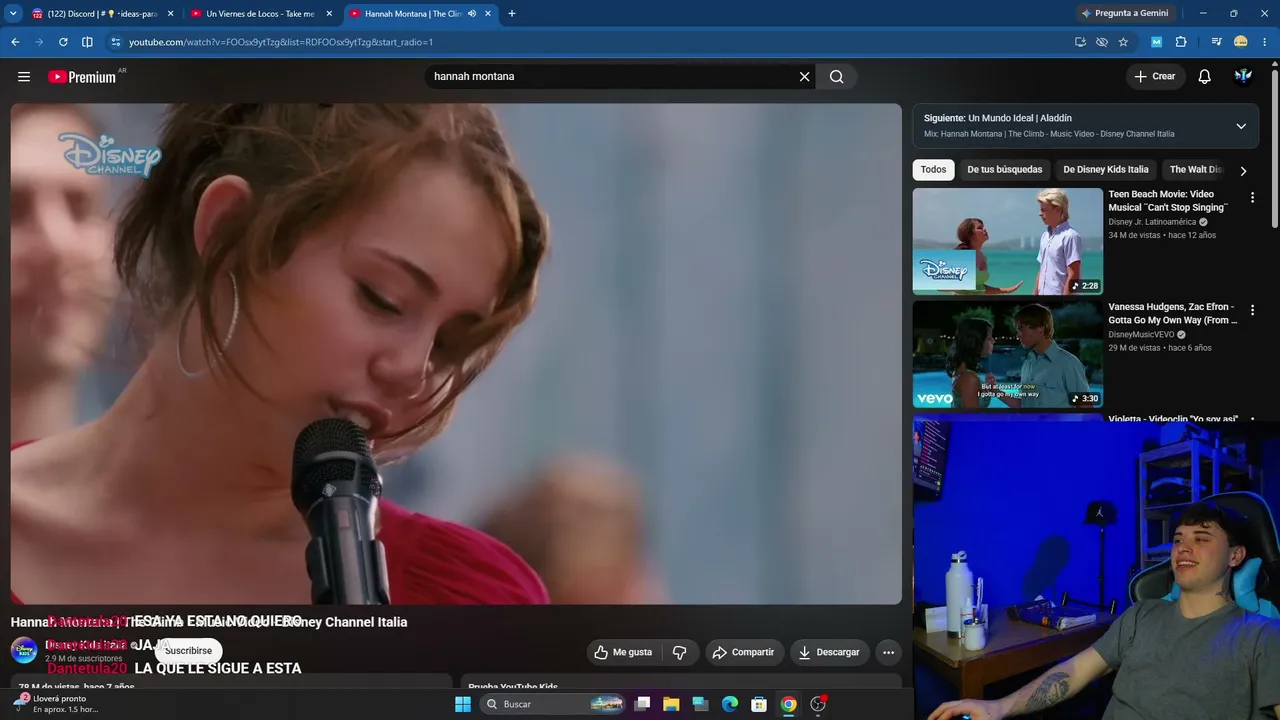This screenshot has height=720, width=1280.
Task: Open options menu for Gotta Go My Own Way
Action: [x=1252, y=311]
